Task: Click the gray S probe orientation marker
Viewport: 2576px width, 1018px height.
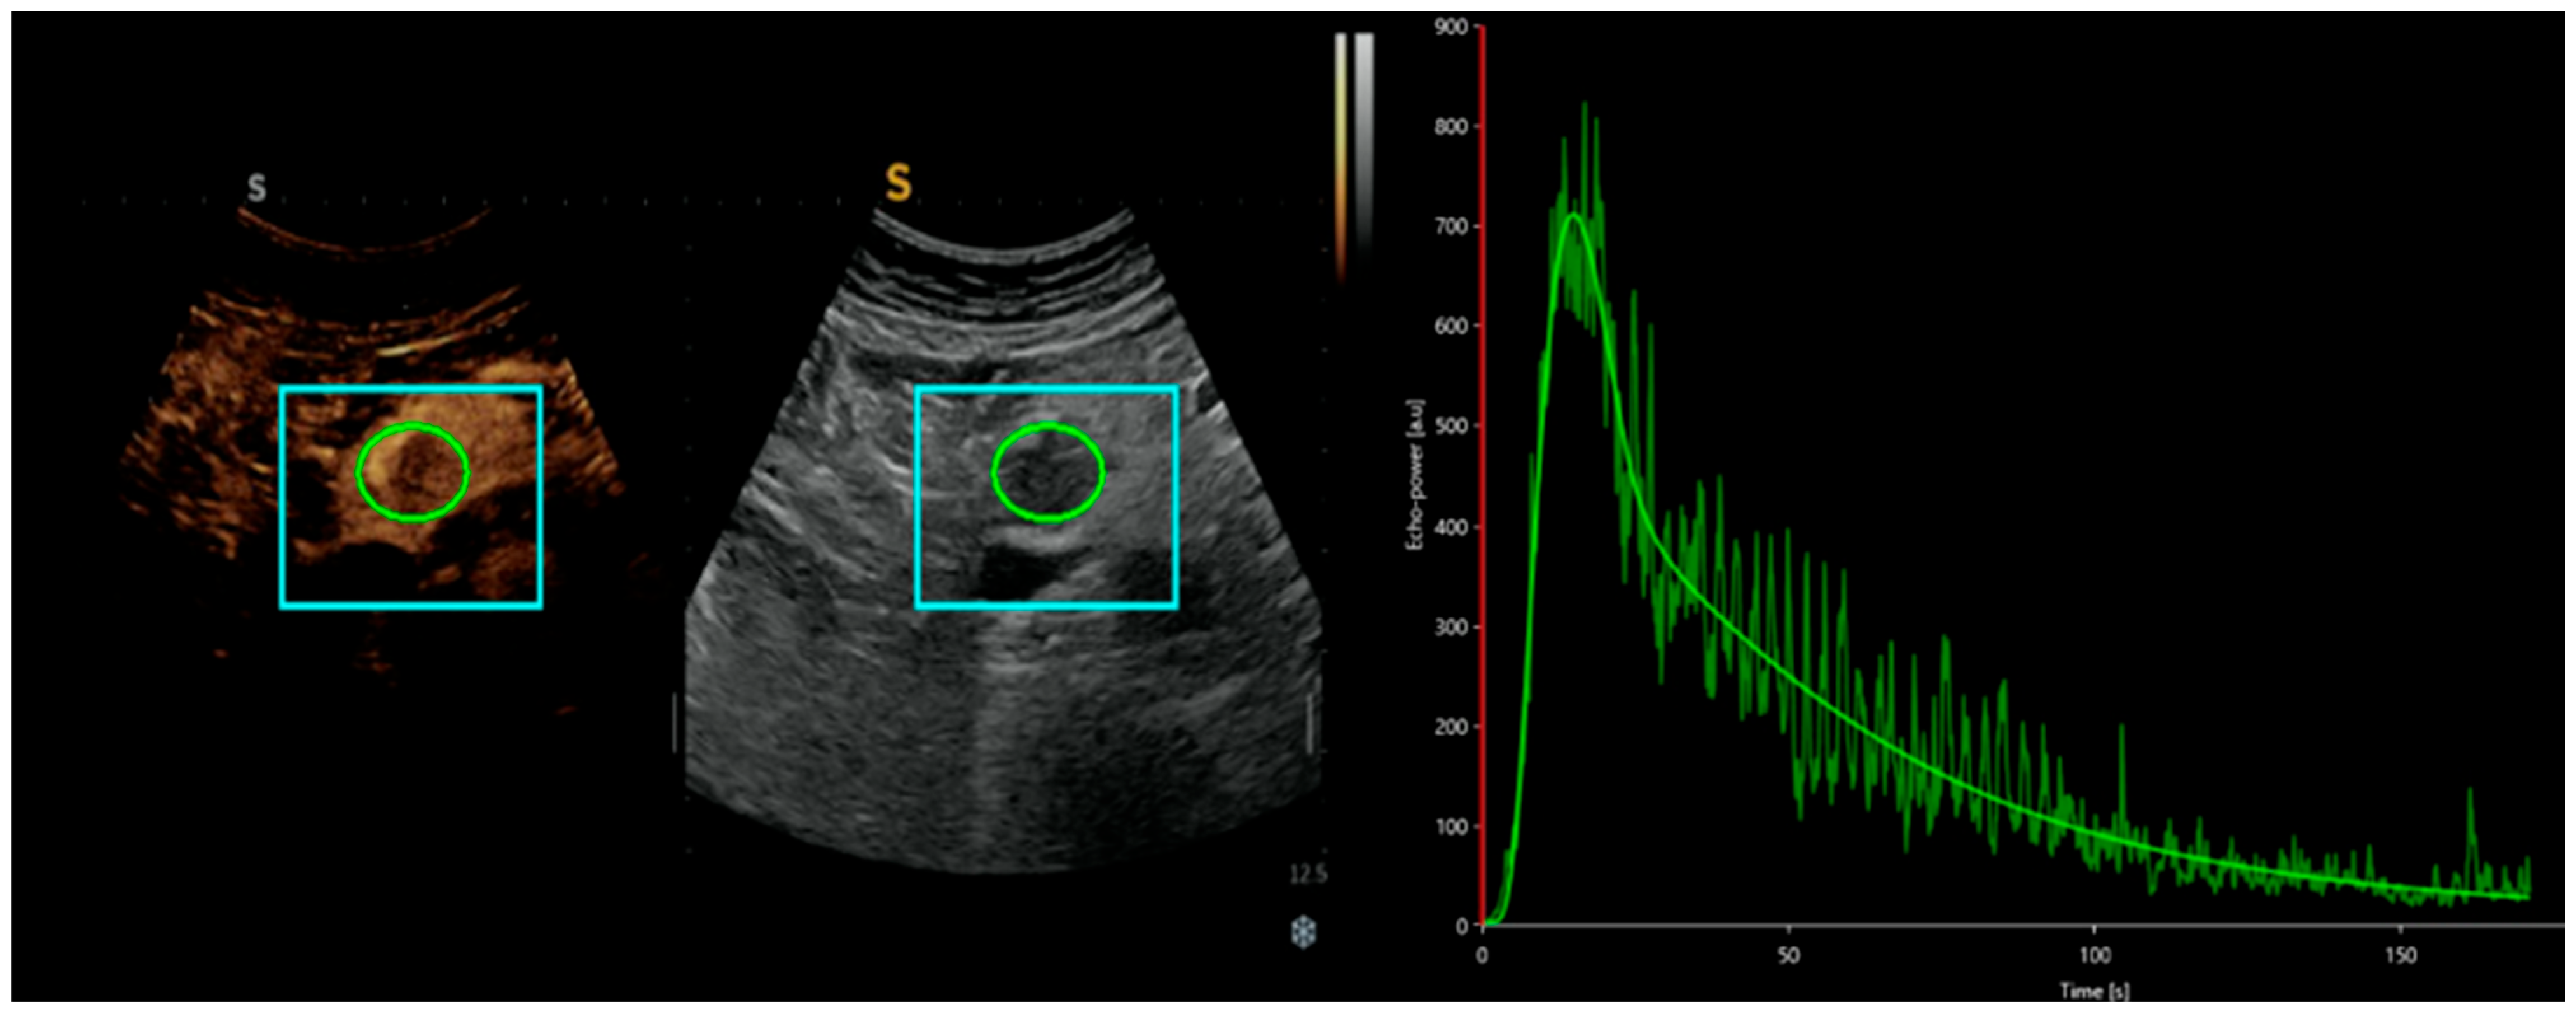Action: pyautogui.click(x=257, y=188)
